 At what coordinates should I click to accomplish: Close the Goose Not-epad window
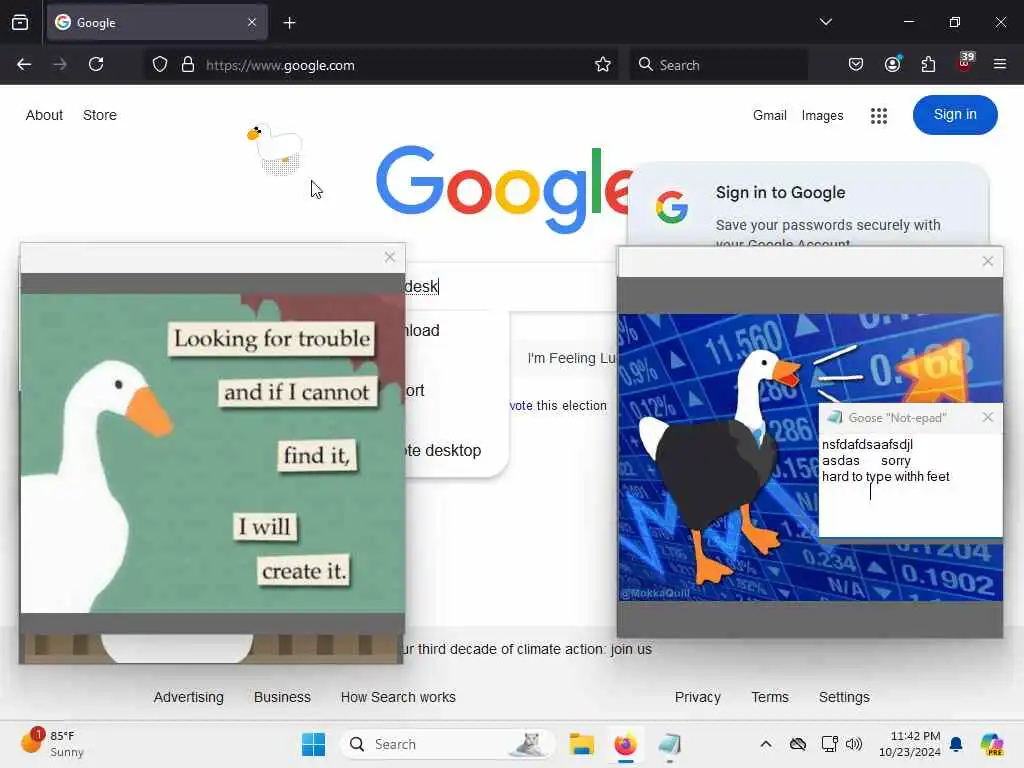(x=987, y=417)
